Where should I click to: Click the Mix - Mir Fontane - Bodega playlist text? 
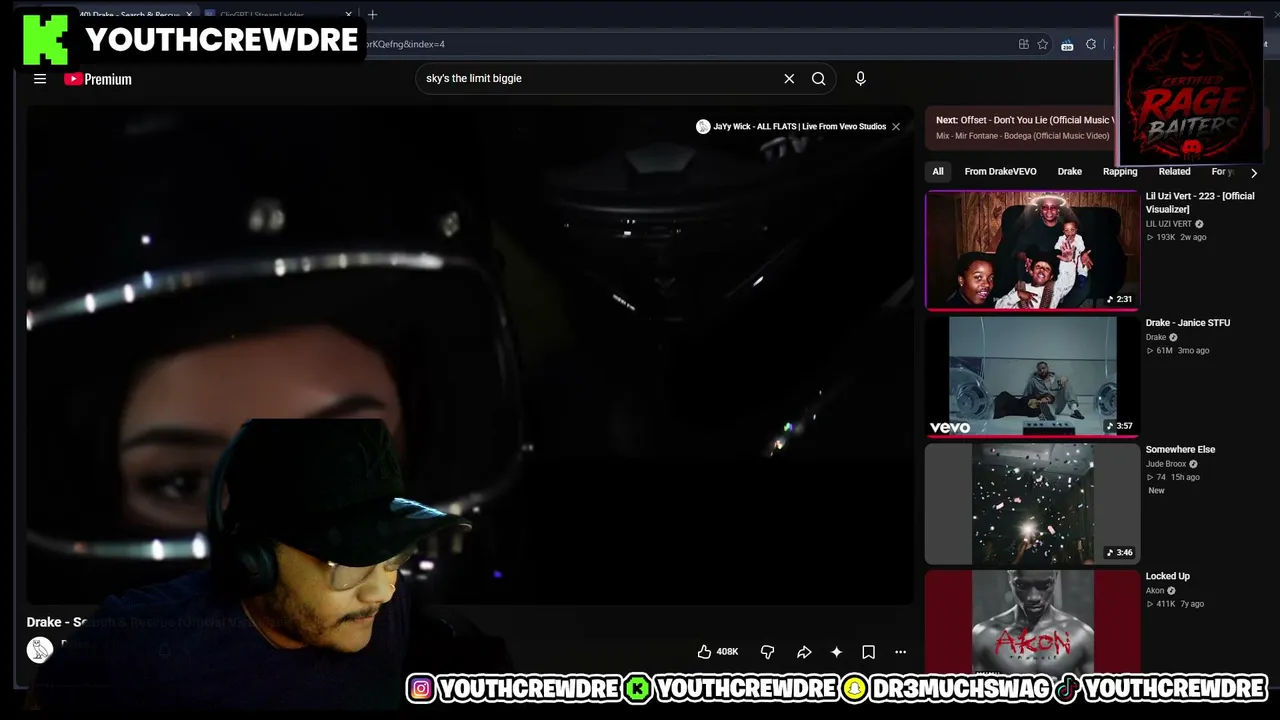click(x=1022, y=136)
